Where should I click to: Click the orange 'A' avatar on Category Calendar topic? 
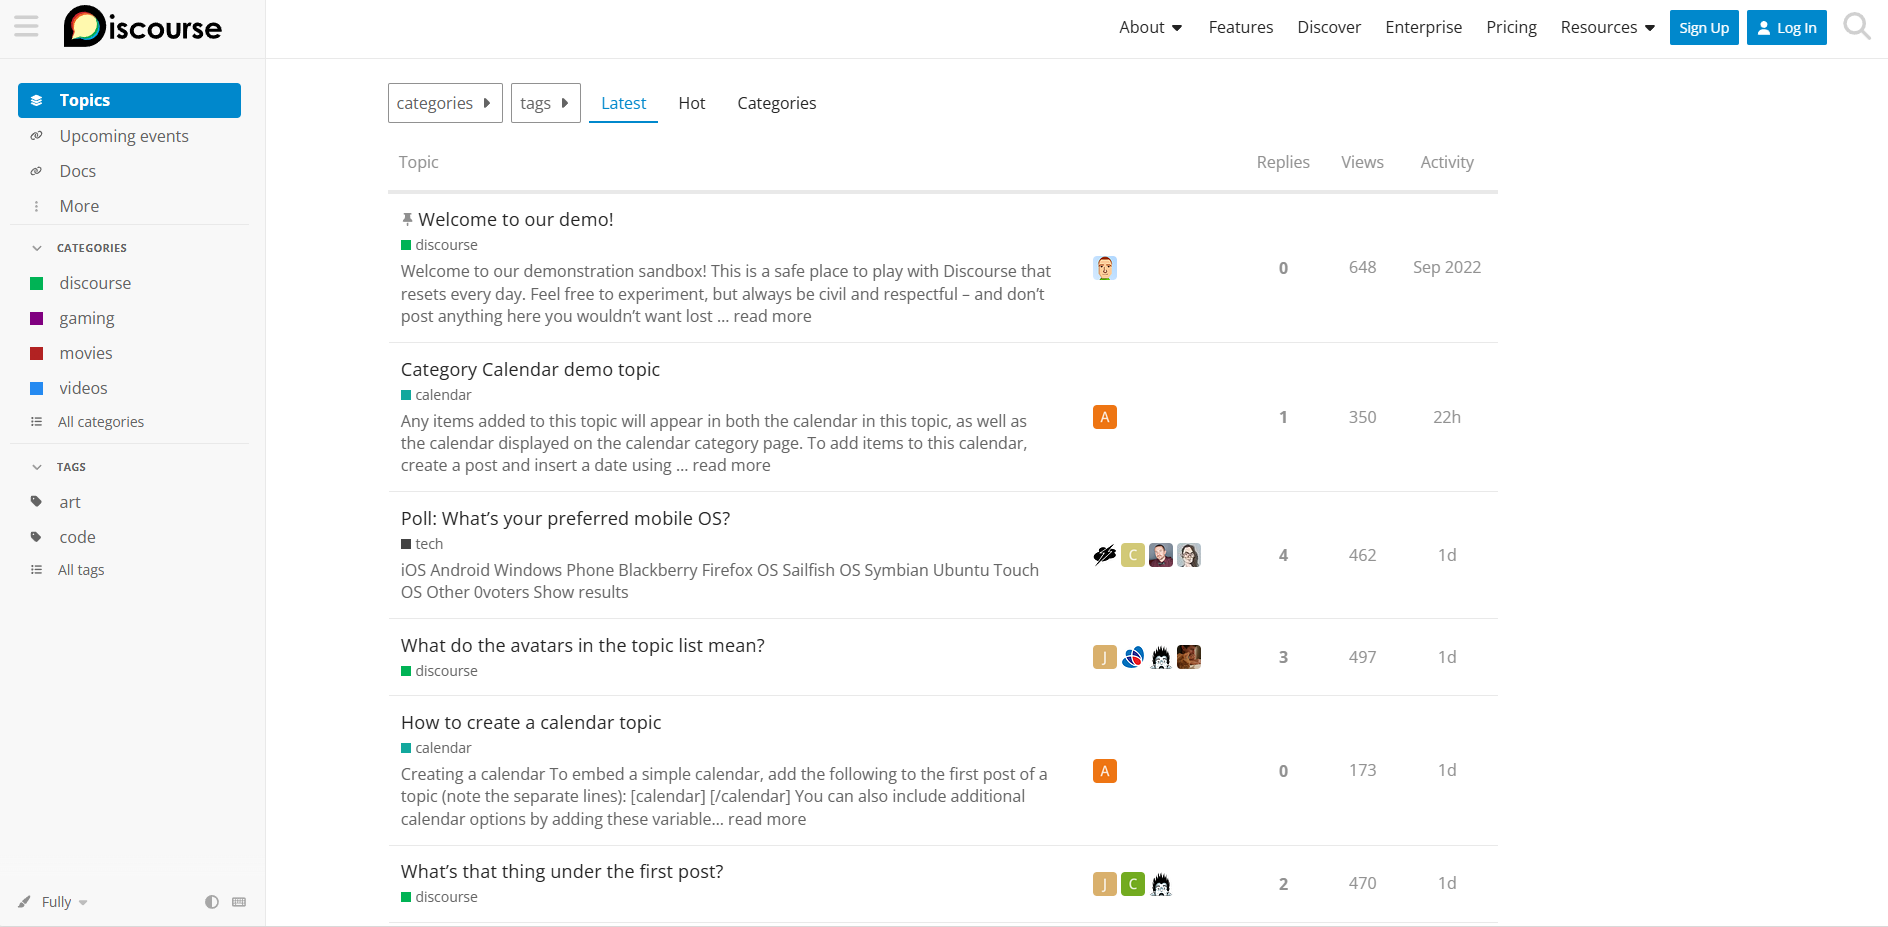[1104, 417]
